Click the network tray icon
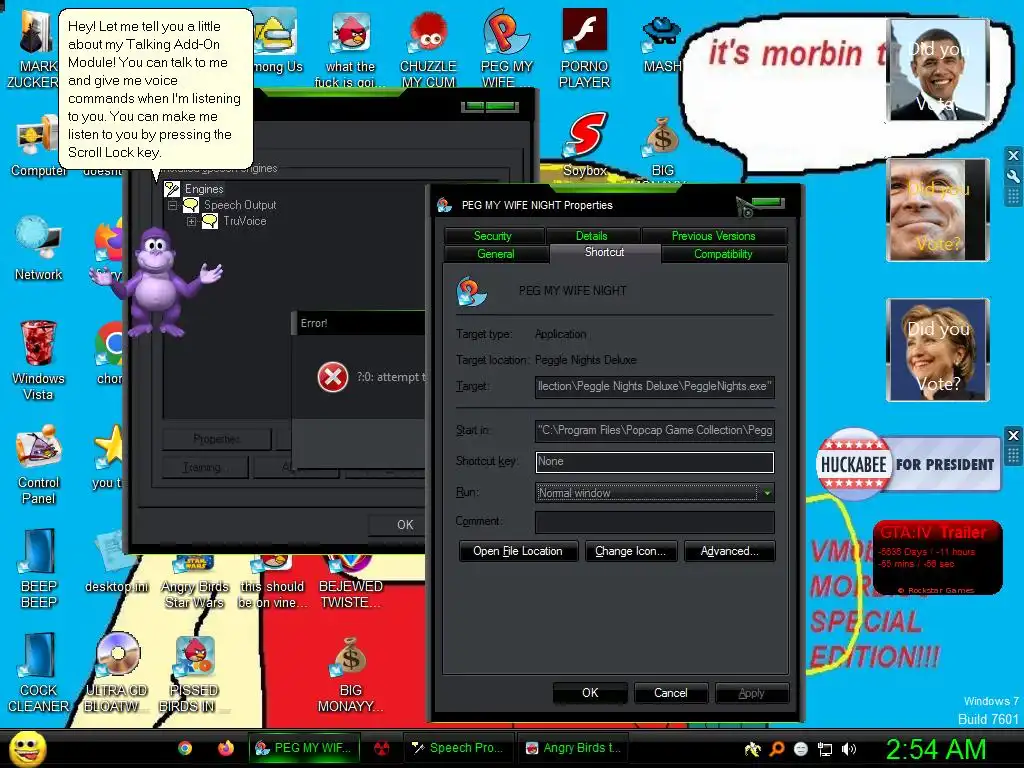The height and width of the screenshot is (768, 1024). (825, 749)
